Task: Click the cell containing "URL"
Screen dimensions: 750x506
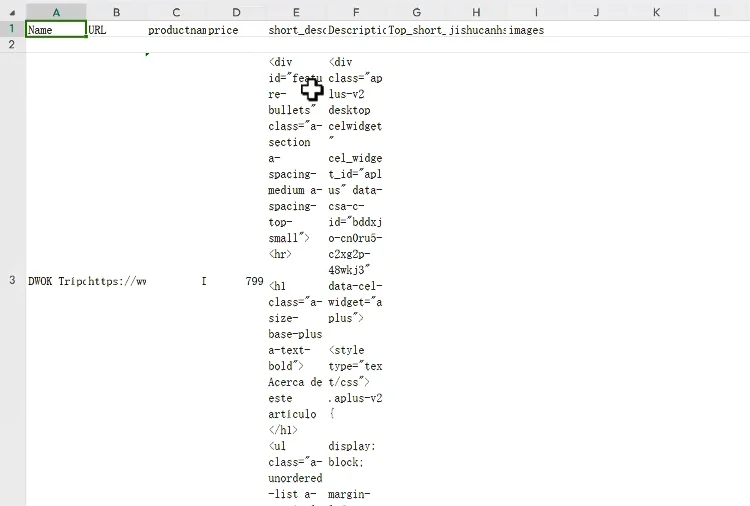Action: 116,29
